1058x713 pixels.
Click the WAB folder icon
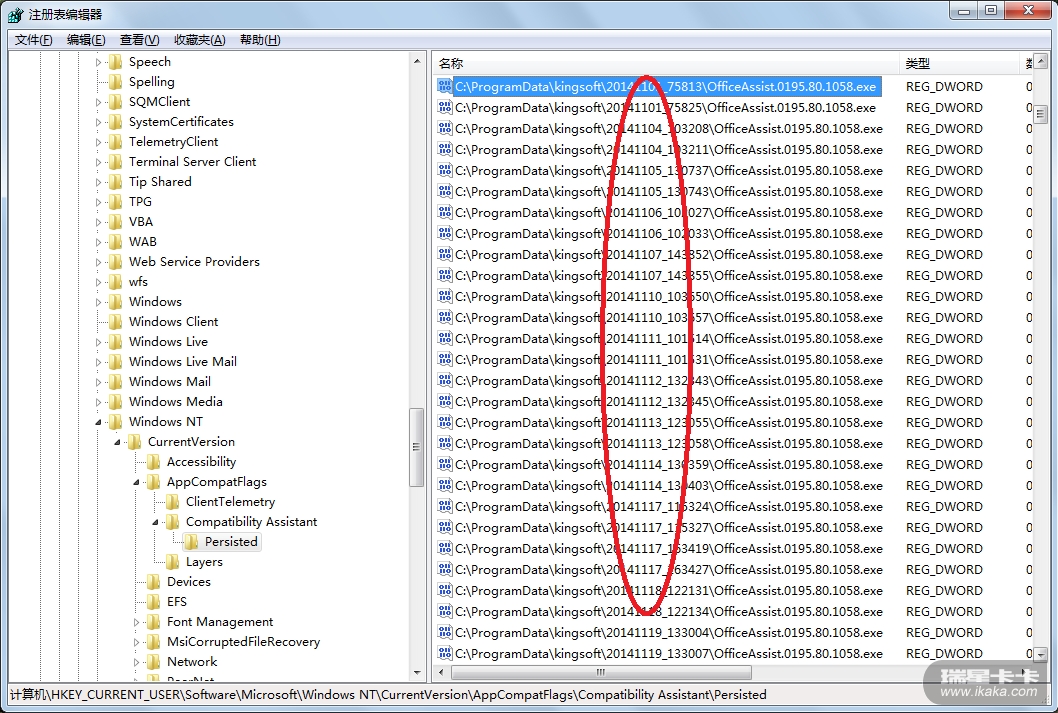(116, 242)
